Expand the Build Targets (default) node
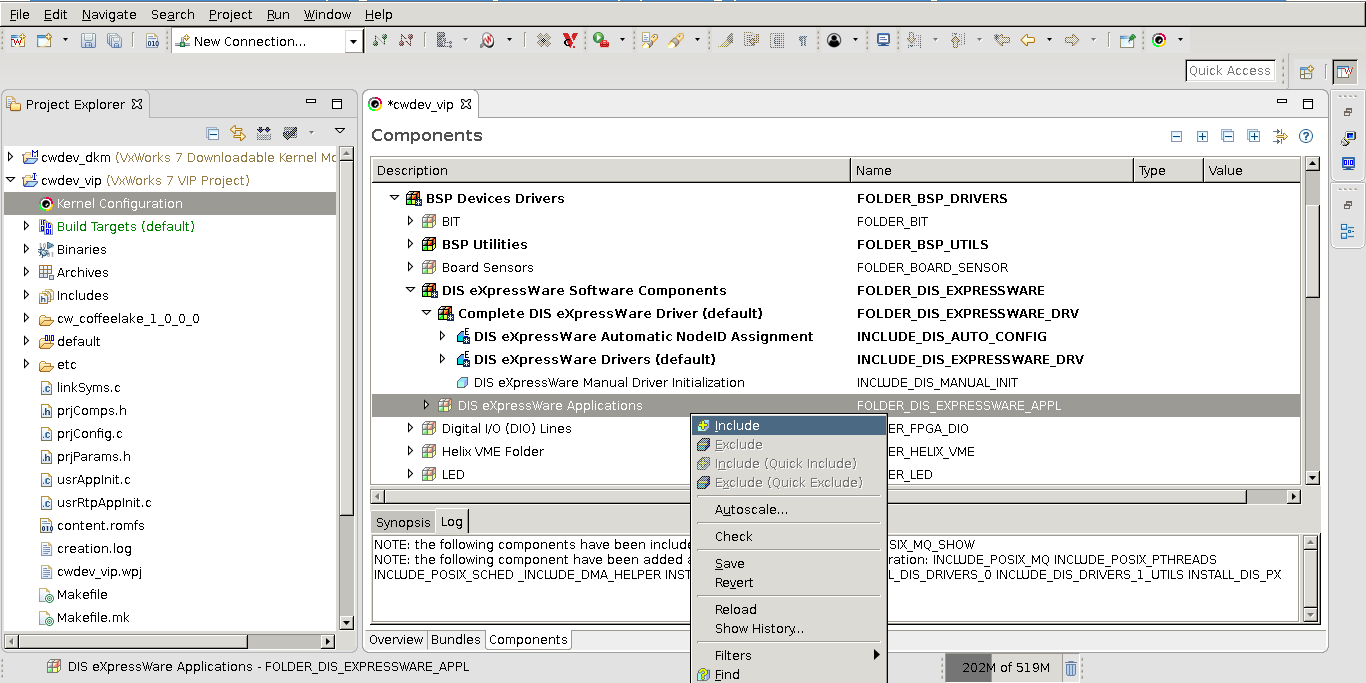 click(x=27, y=226)
